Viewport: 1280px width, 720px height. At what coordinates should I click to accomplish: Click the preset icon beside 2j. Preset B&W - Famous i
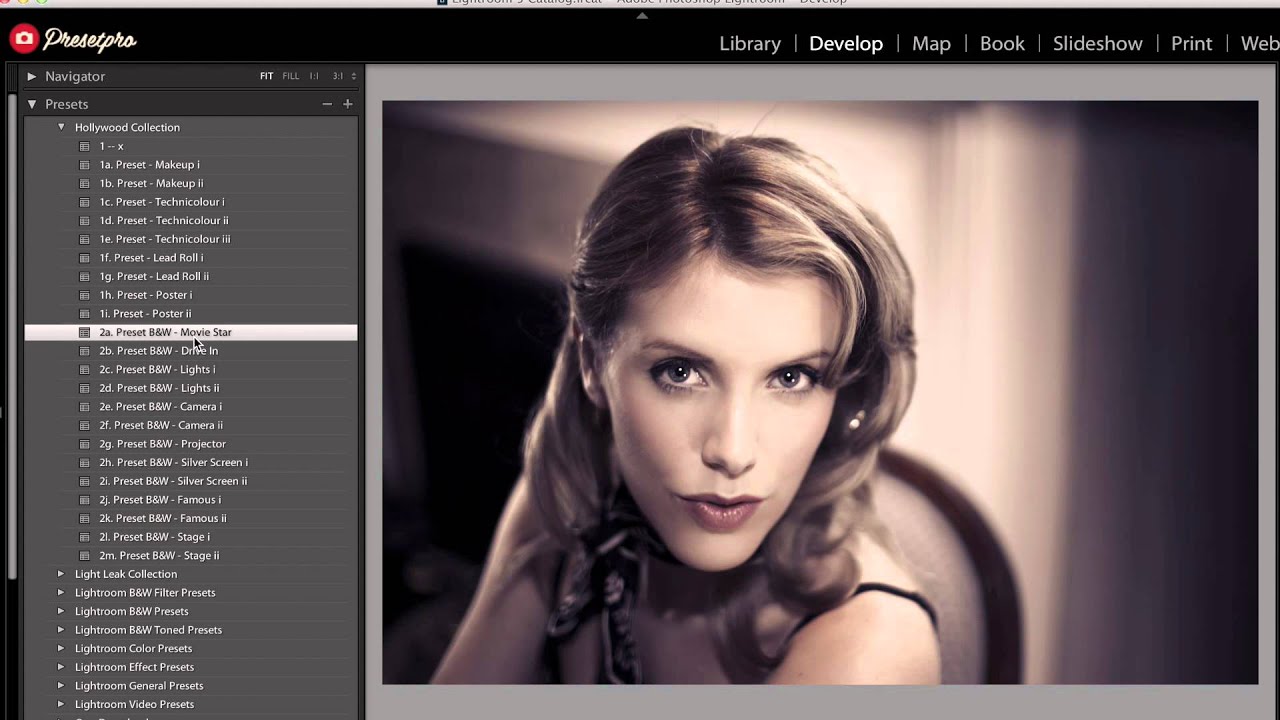pyautogui.click(x=85, y=500)
